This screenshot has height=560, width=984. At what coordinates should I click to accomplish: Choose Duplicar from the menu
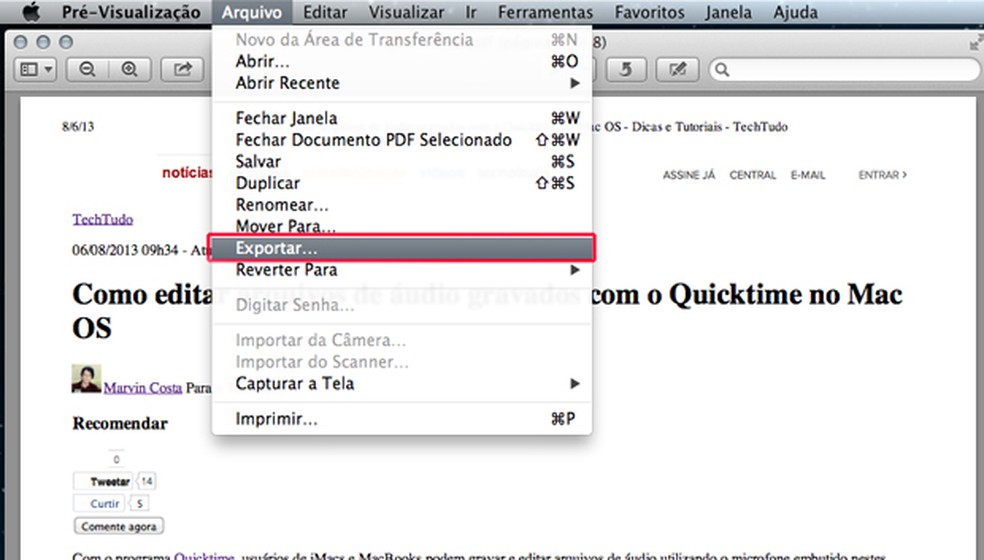click(402, 183)
